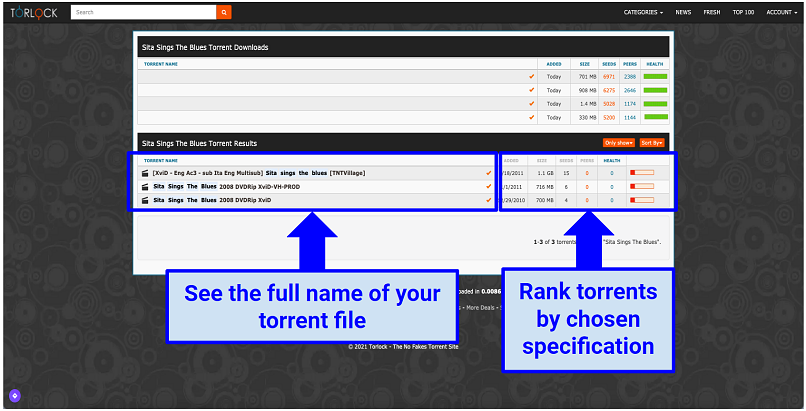This screenshot has width=806, height=411.
Task: Open the TNTVillage 'Sita sings the blues' torrent link
Action: pos(259,173)
